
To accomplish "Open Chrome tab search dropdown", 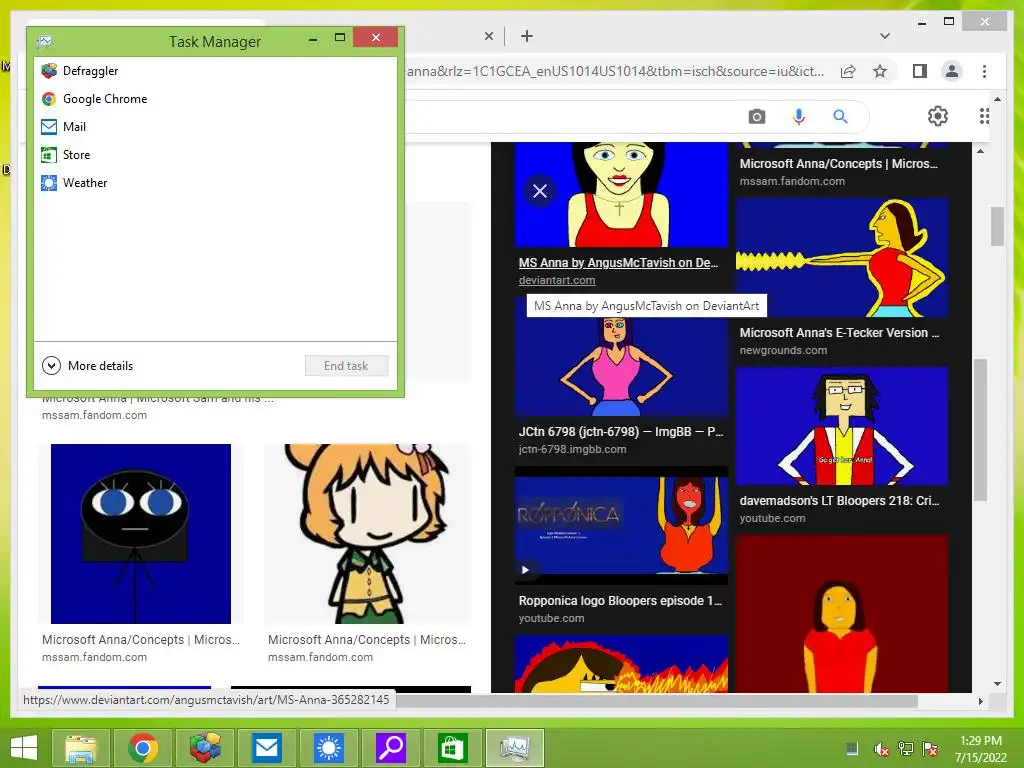I will coord(885,36).
